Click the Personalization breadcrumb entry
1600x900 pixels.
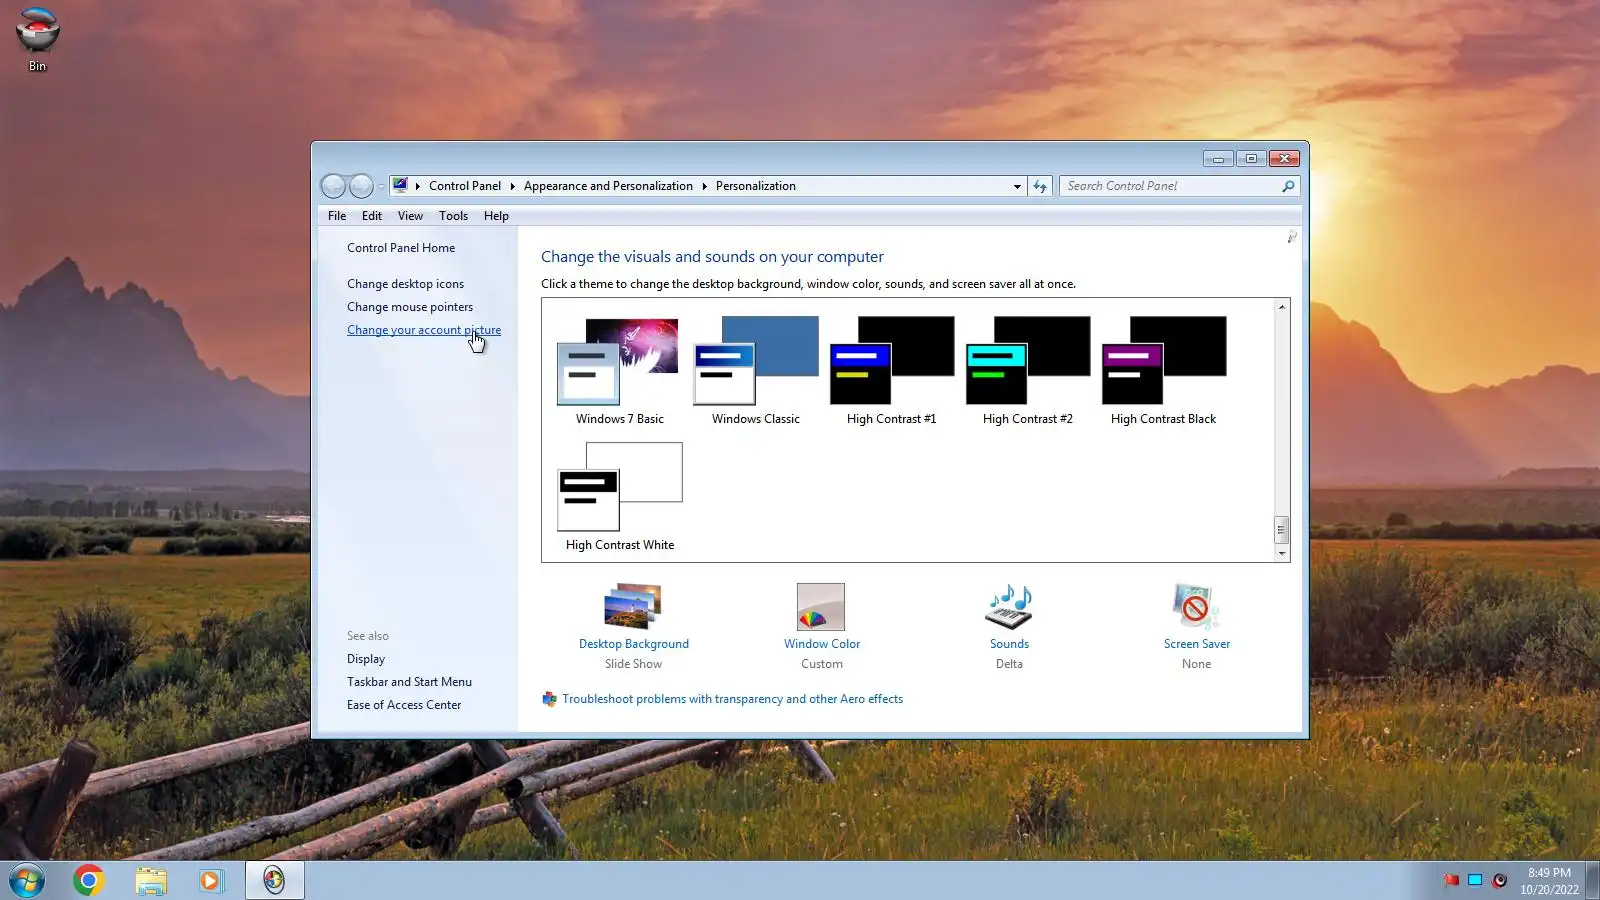(x=756, y=186)
